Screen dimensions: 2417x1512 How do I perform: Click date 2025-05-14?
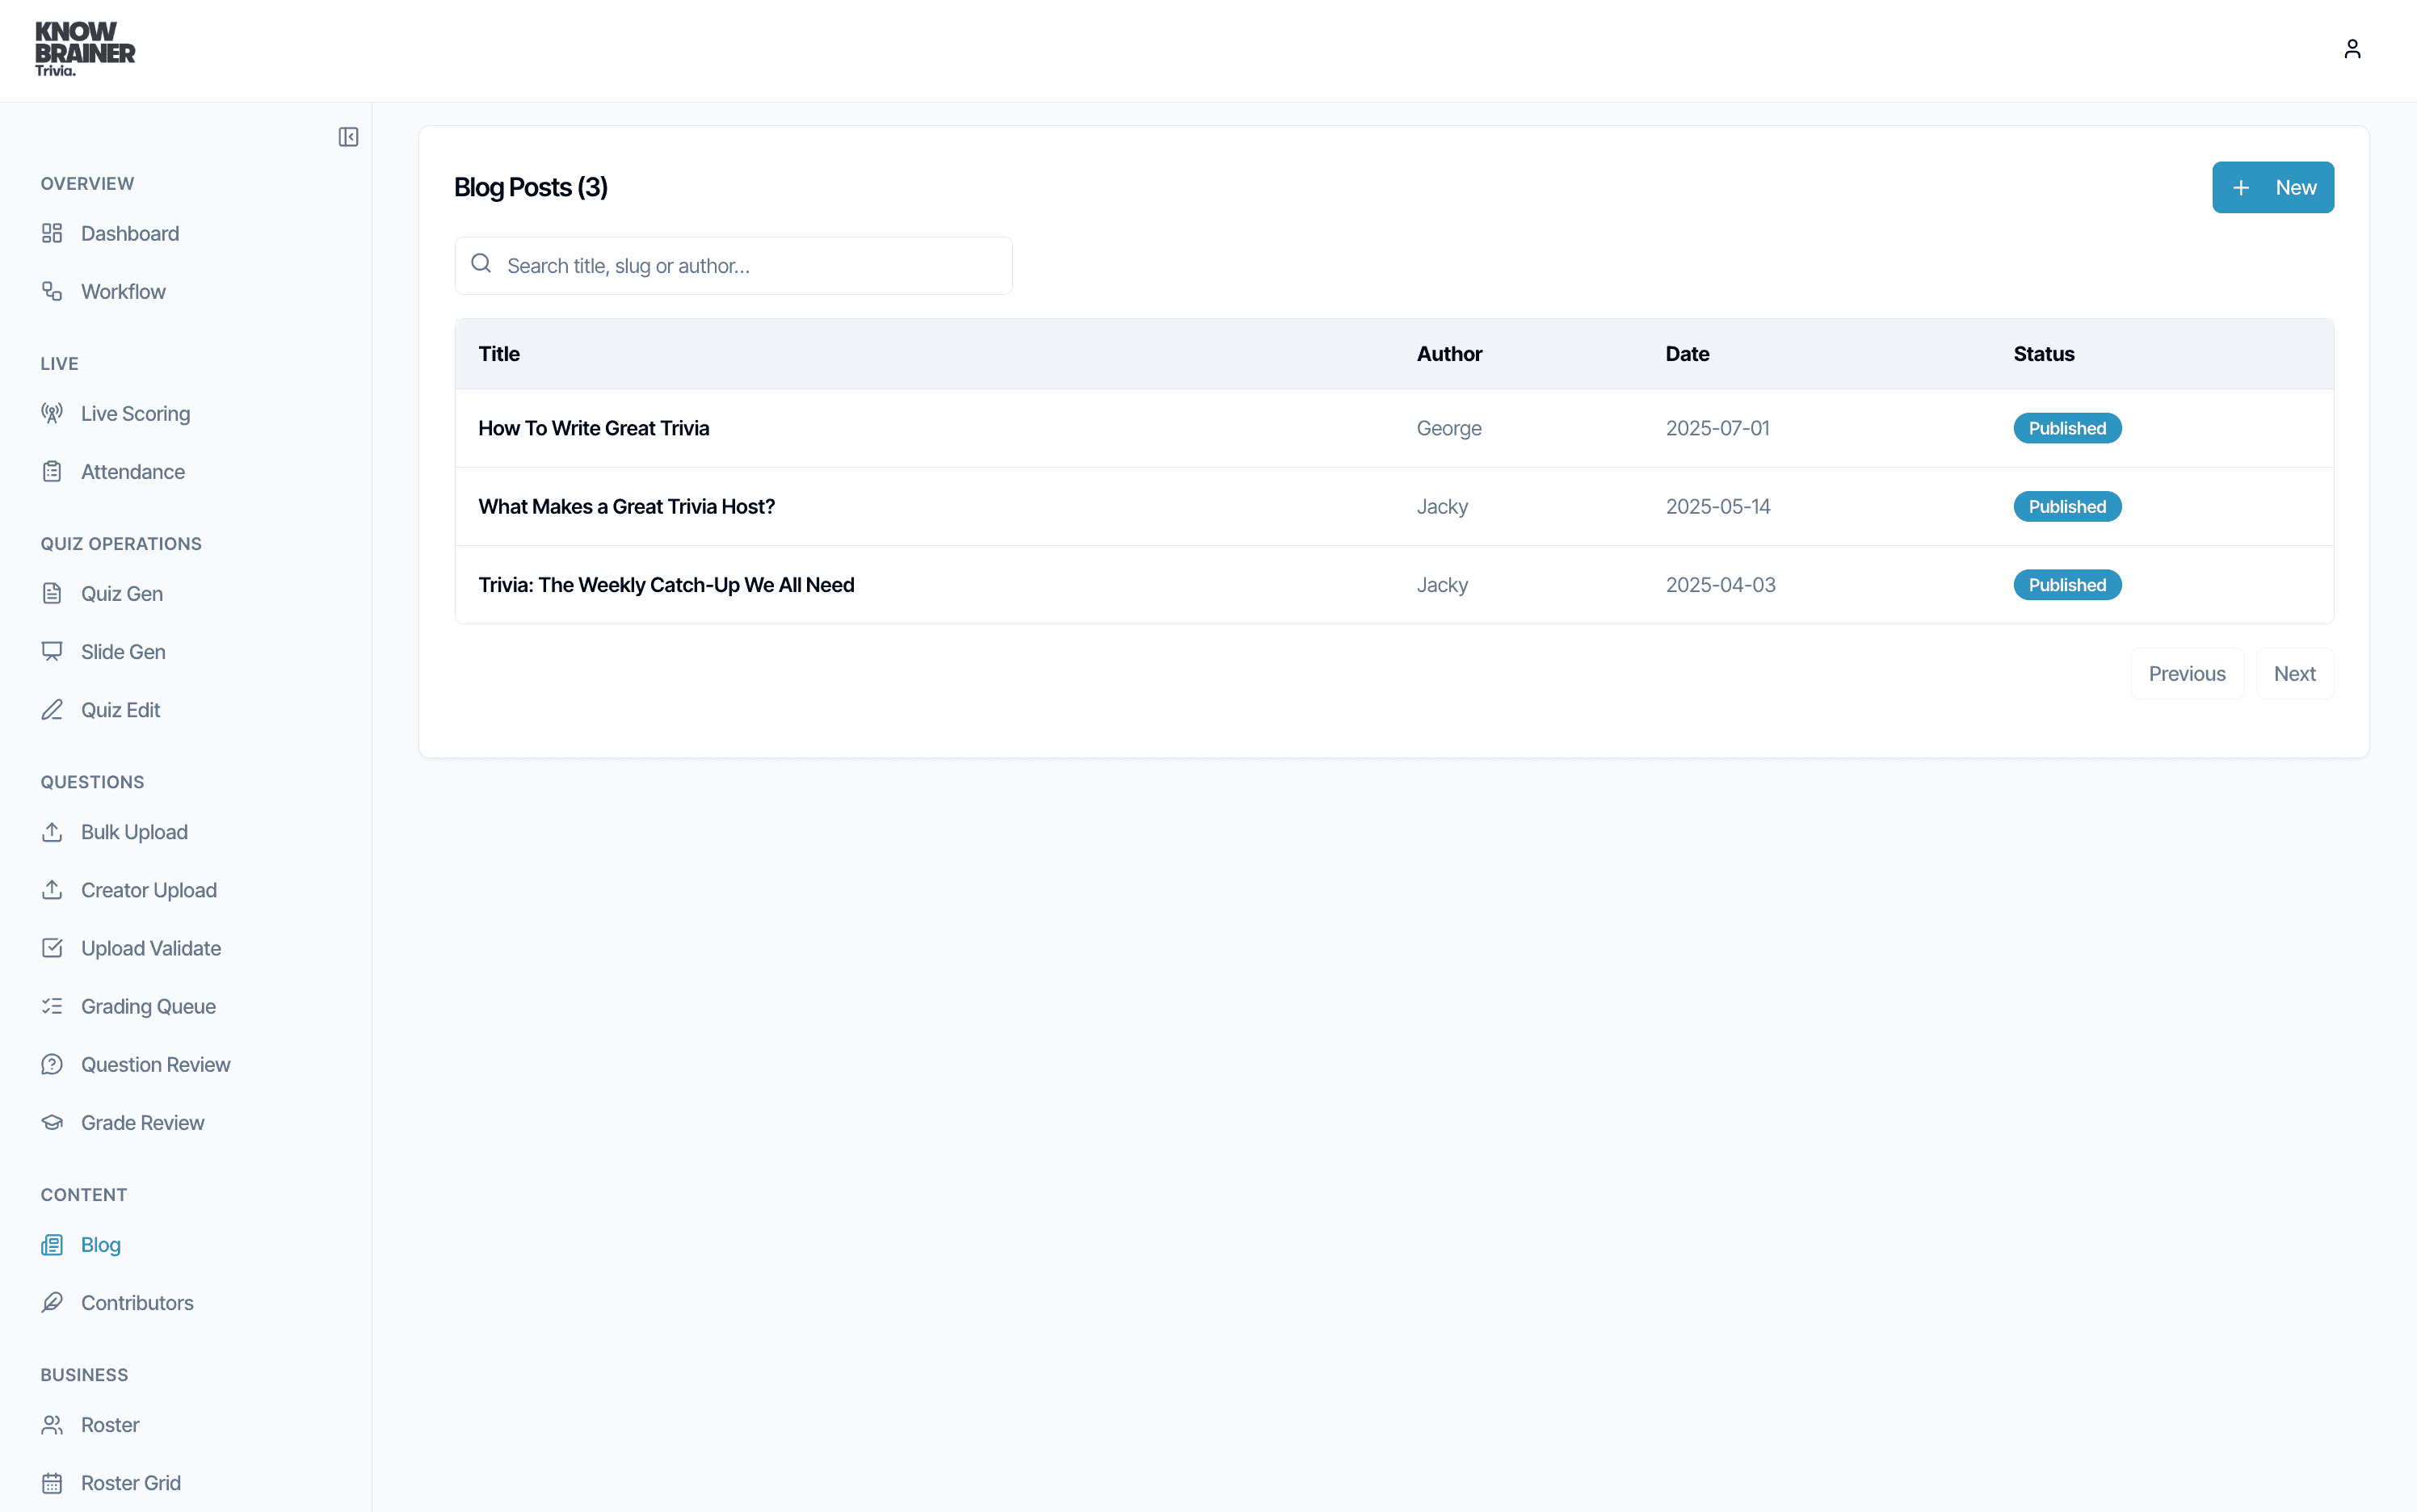tap(1717, 506)
